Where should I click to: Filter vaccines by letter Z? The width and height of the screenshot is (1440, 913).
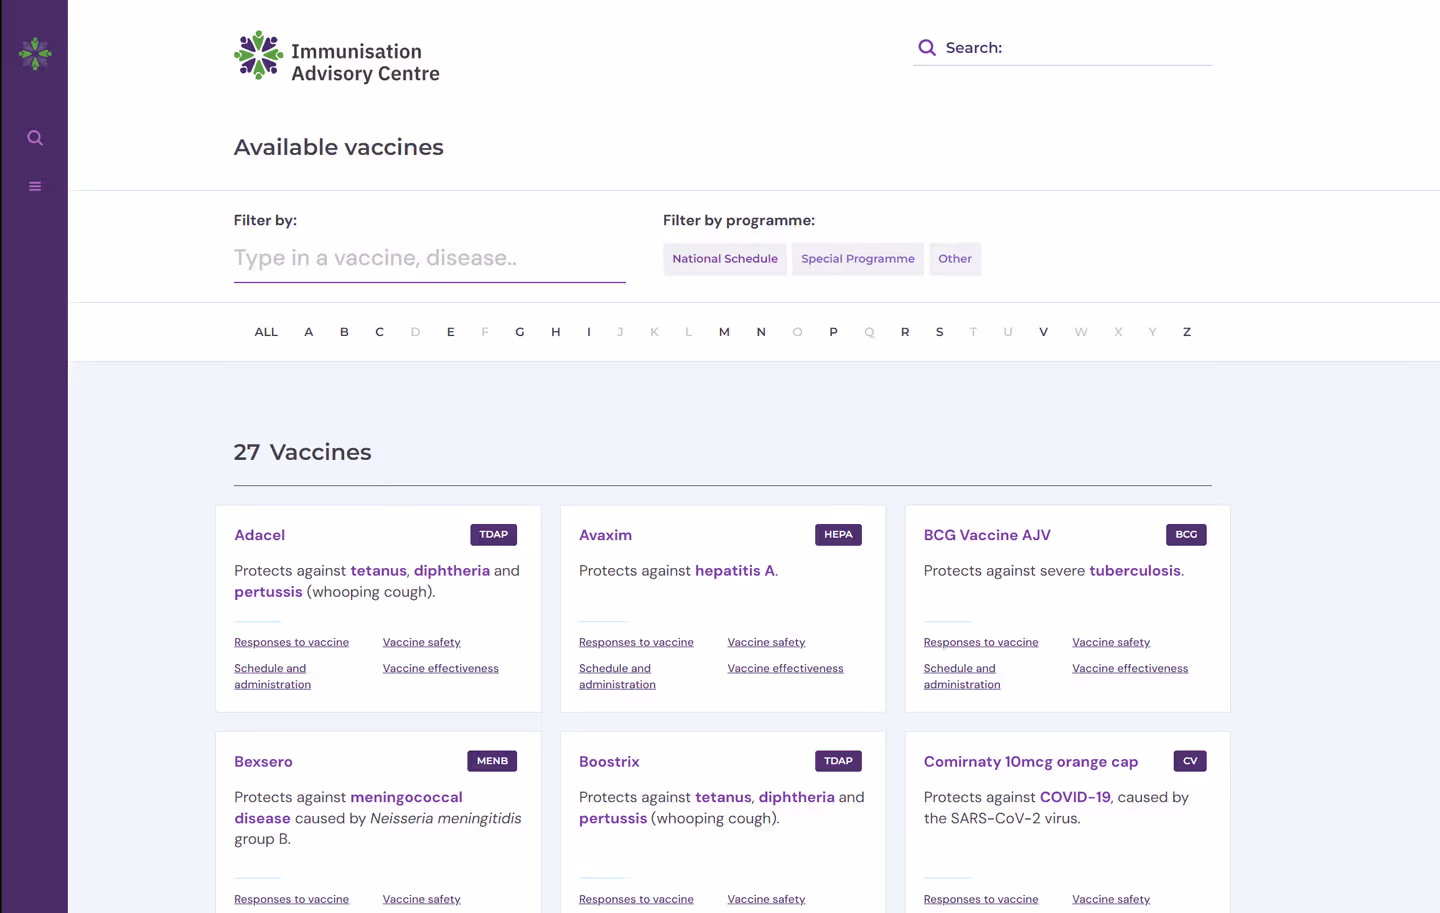(1187, 332)
